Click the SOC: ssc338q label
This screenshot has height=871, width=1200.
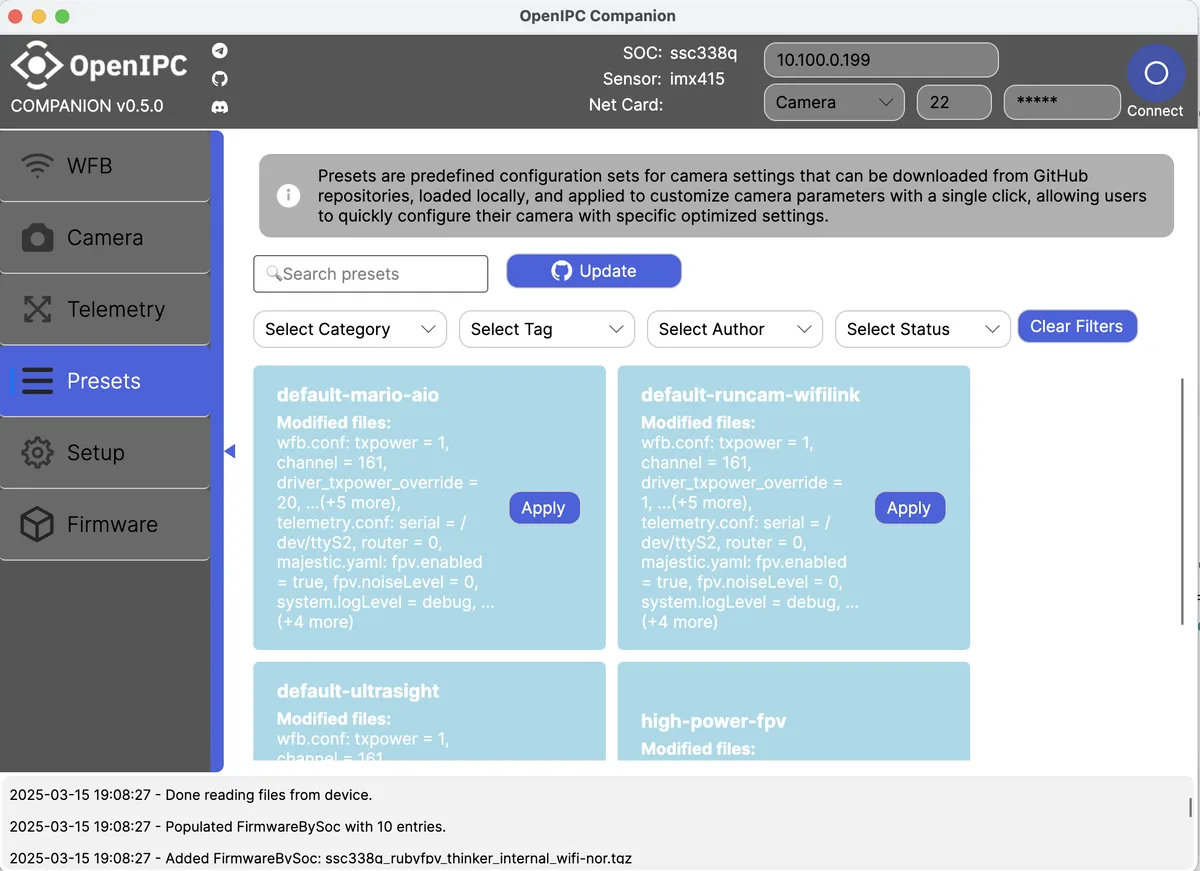click(679, 53)
